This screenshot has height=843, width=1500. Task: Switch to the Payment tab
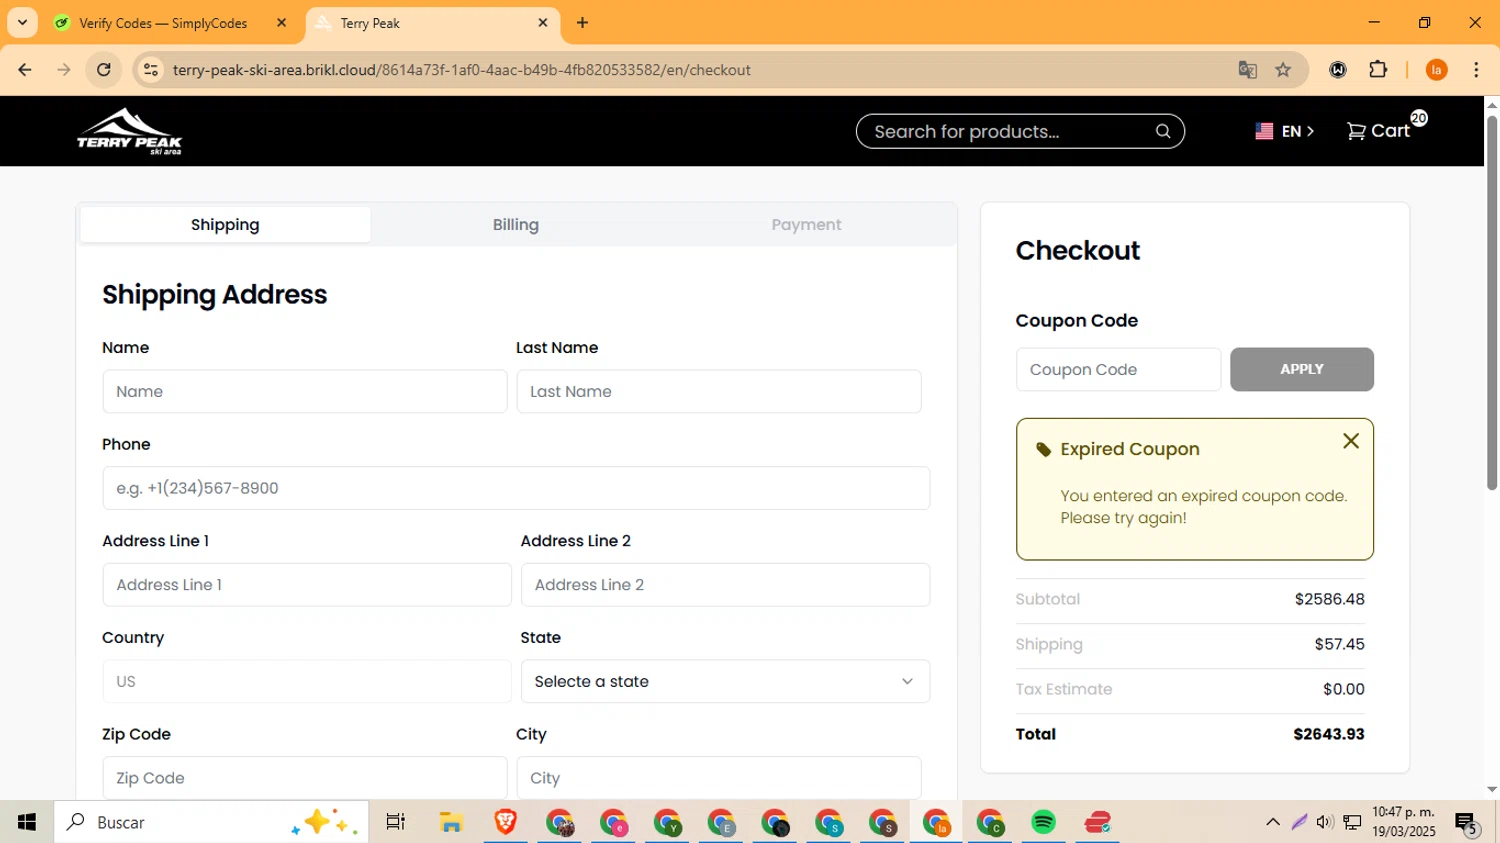coord(806,225)
